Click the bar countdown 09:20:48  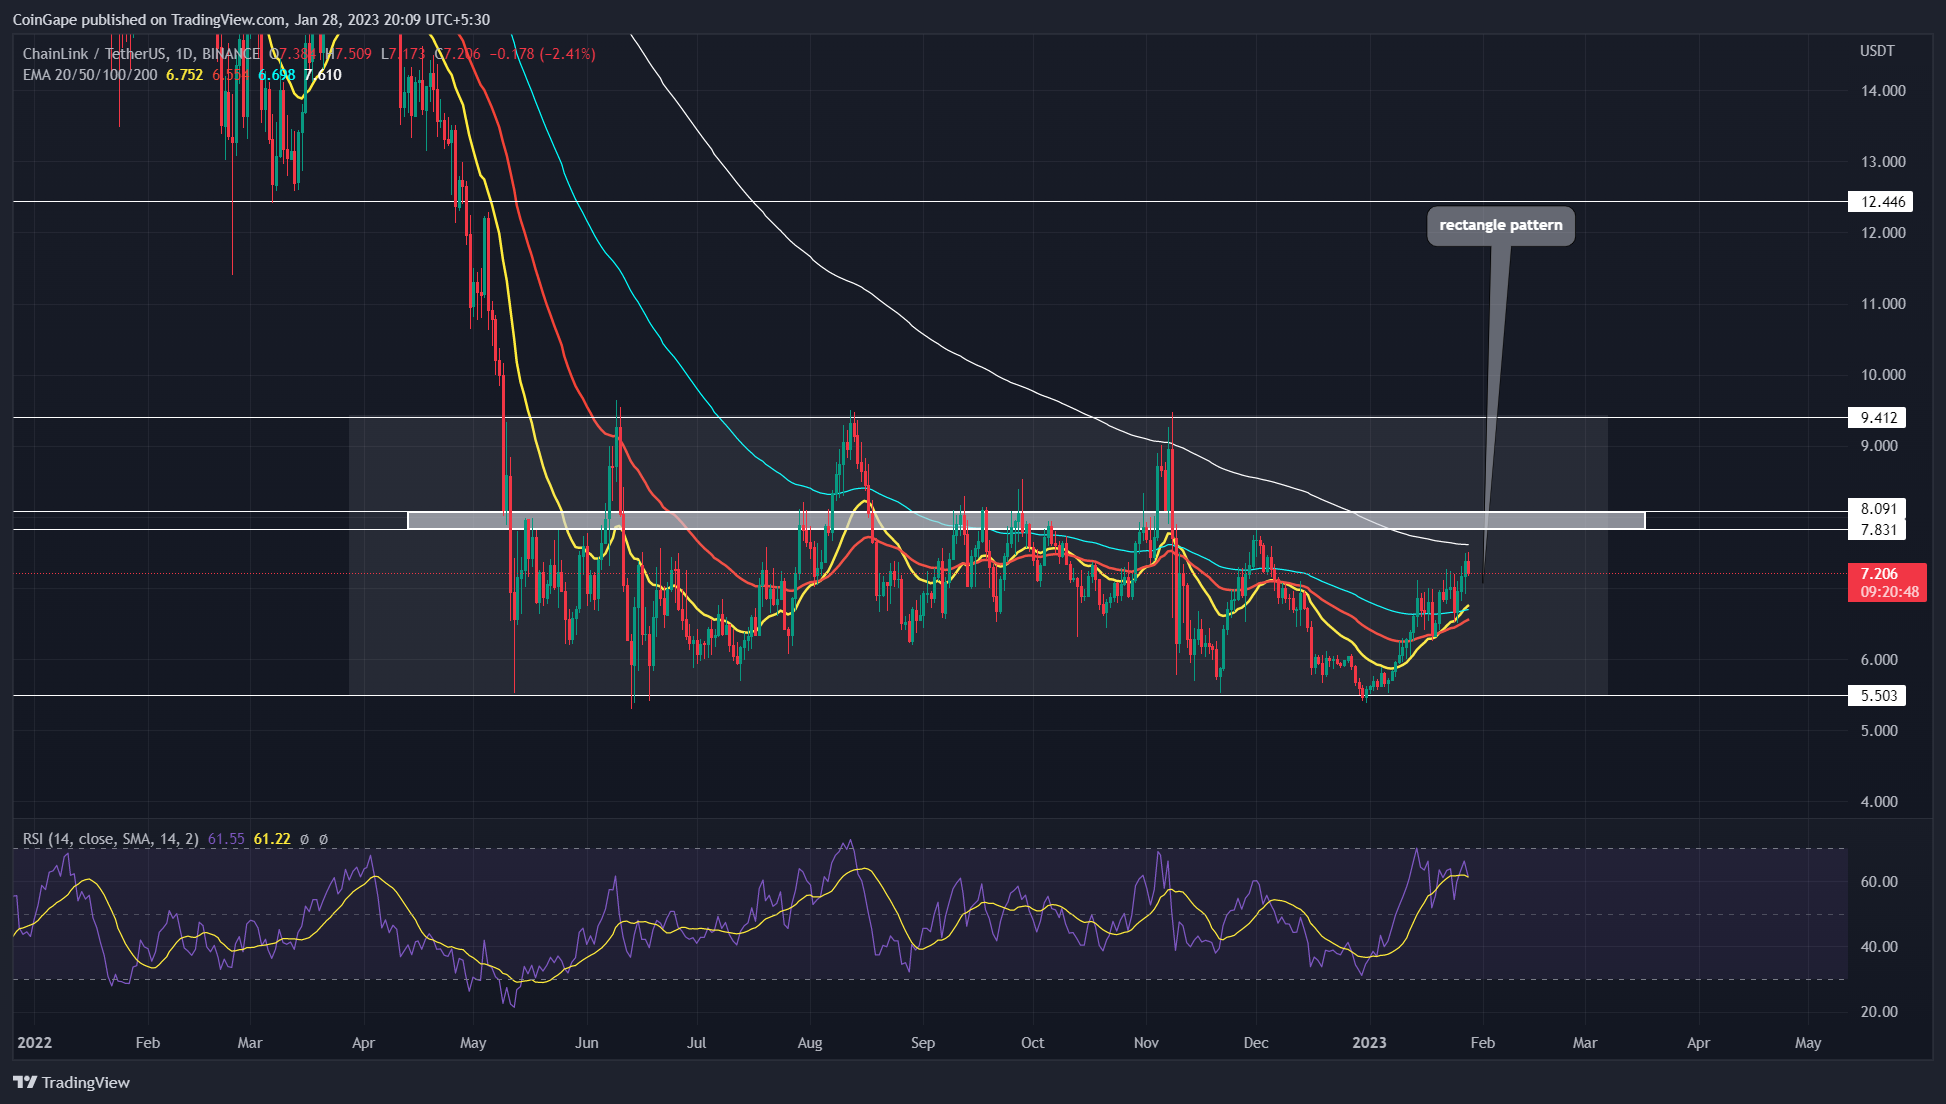[x=1889, y=591]
